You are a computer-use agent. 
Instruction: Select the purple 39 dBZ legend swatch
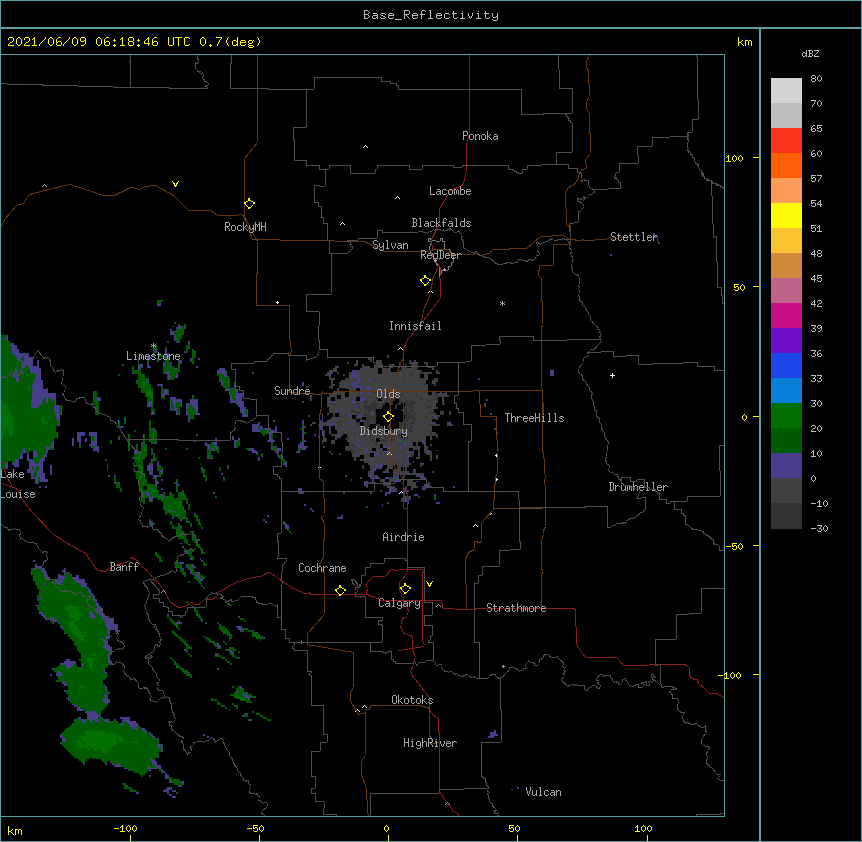[786, 340]
